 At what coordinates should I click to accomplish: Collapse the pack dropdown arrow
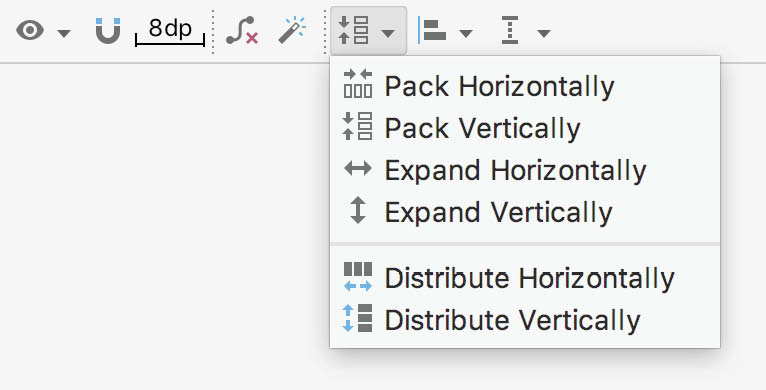point(388,33)
